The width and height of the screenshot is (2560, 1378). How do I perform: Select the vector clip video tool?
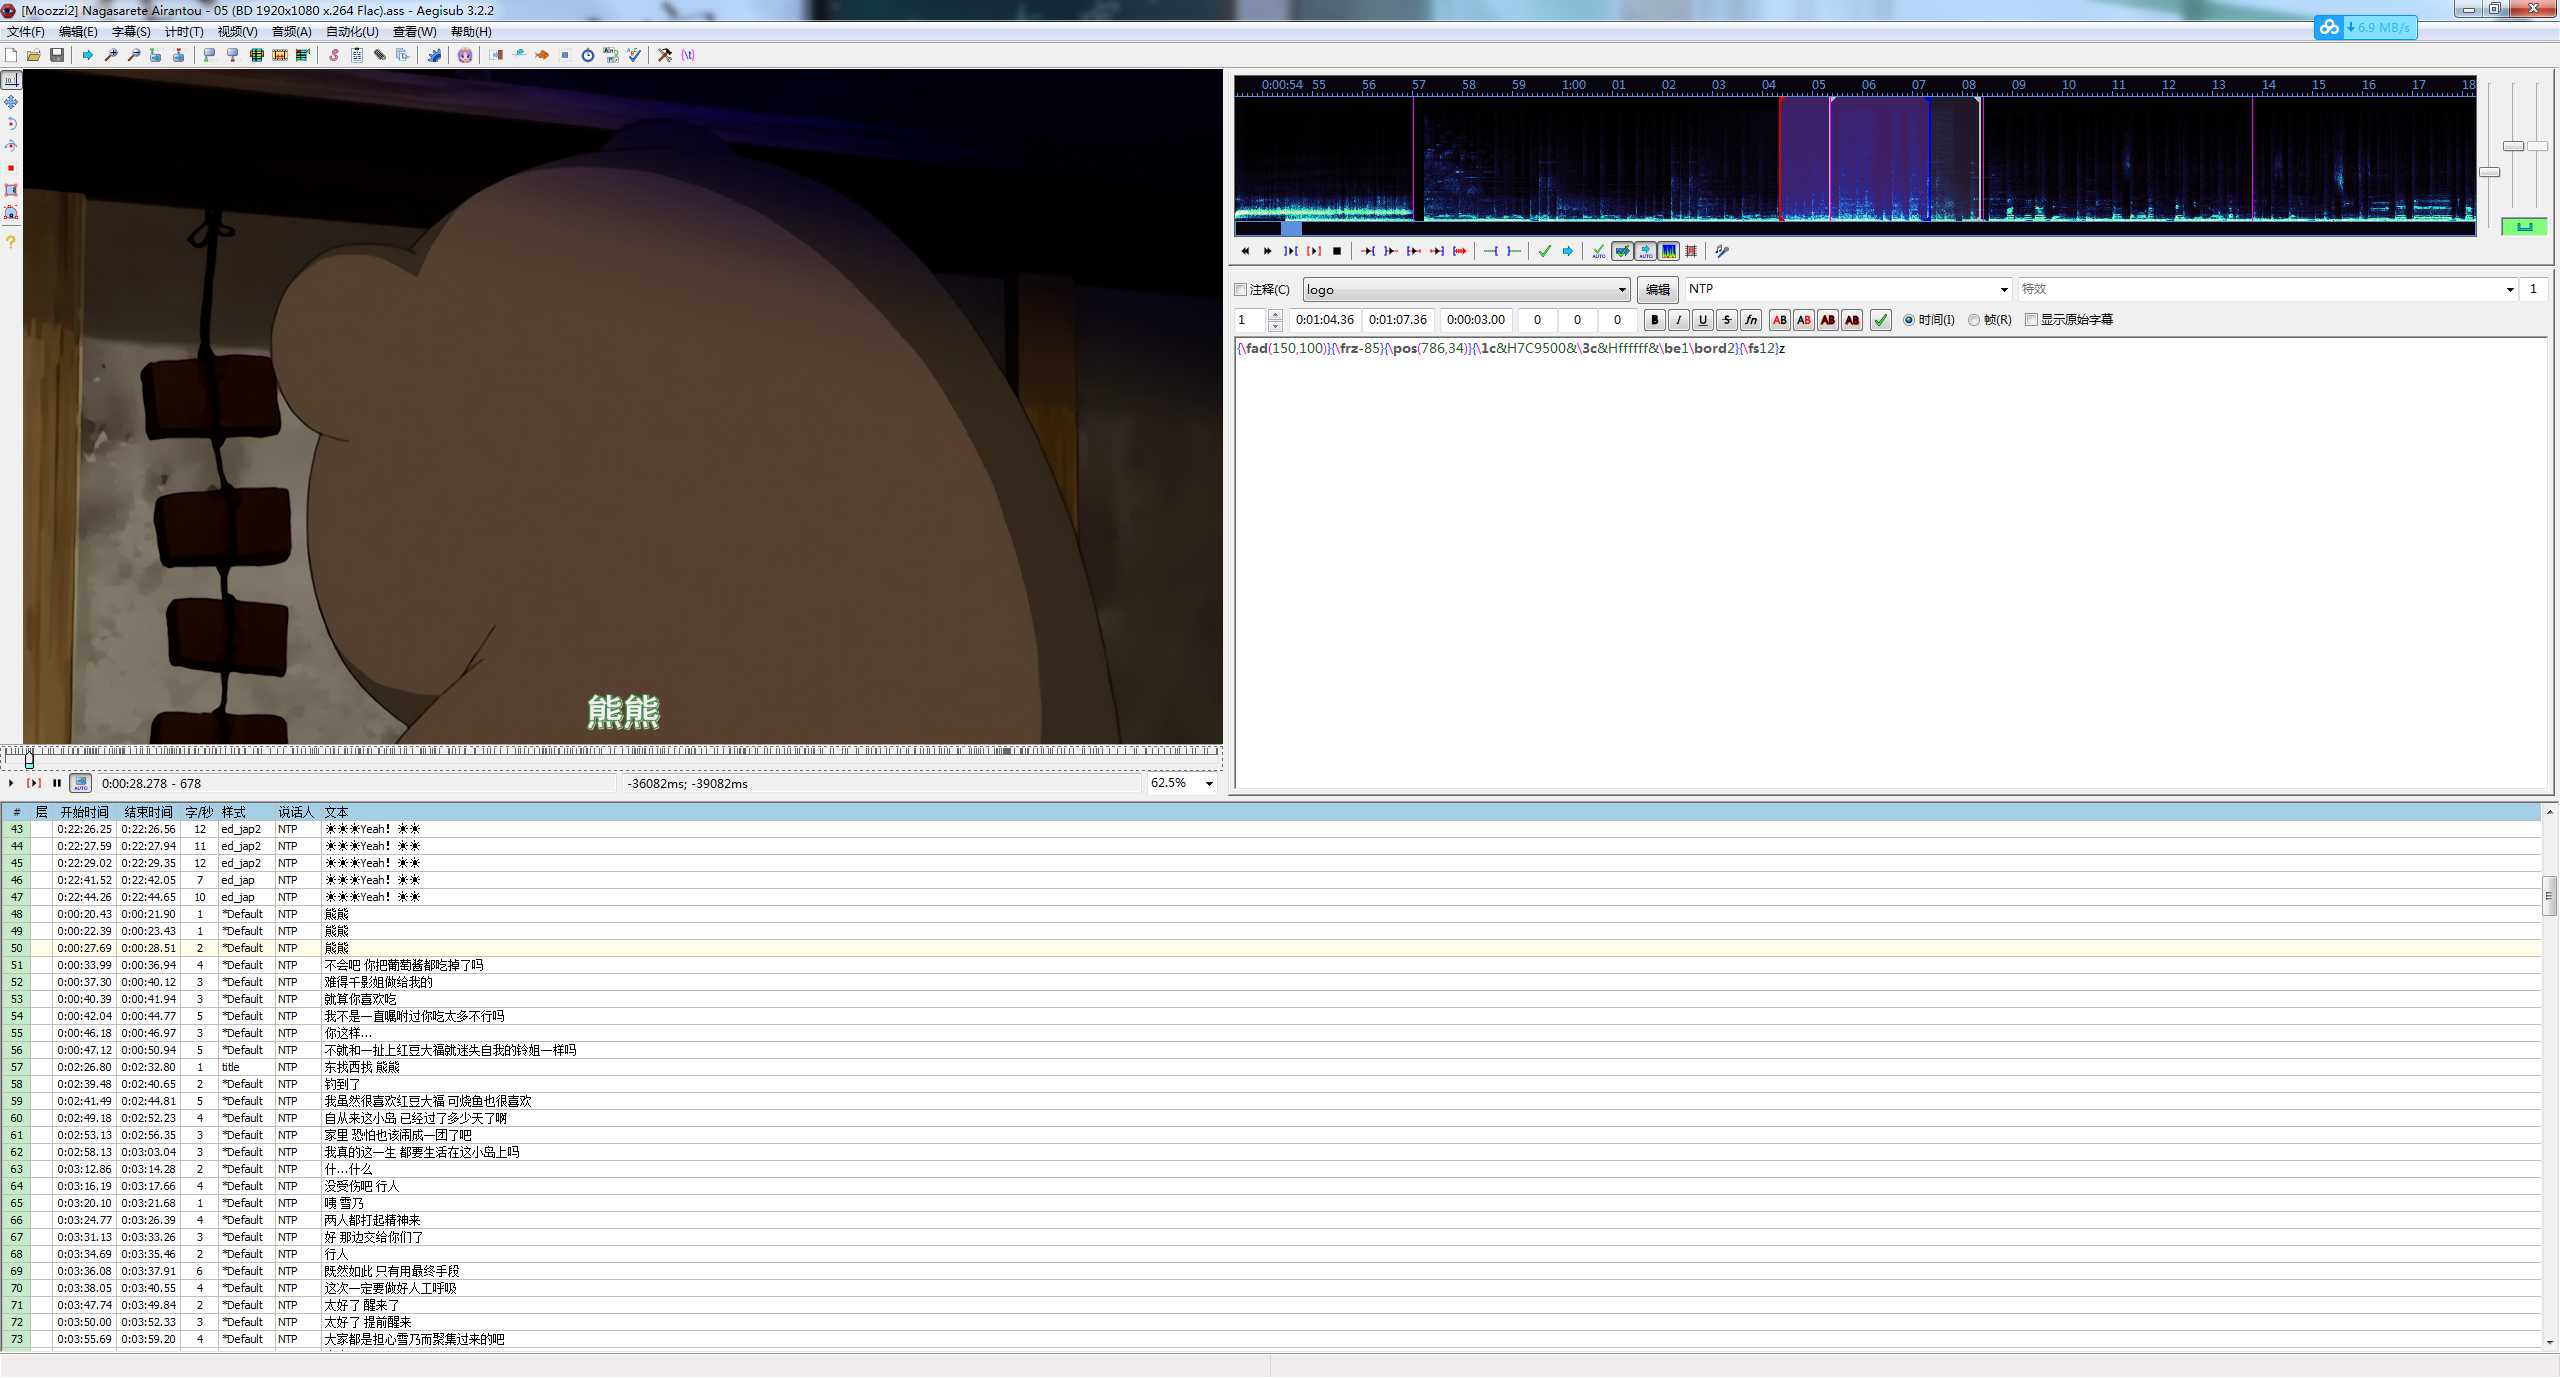[11, 212]
